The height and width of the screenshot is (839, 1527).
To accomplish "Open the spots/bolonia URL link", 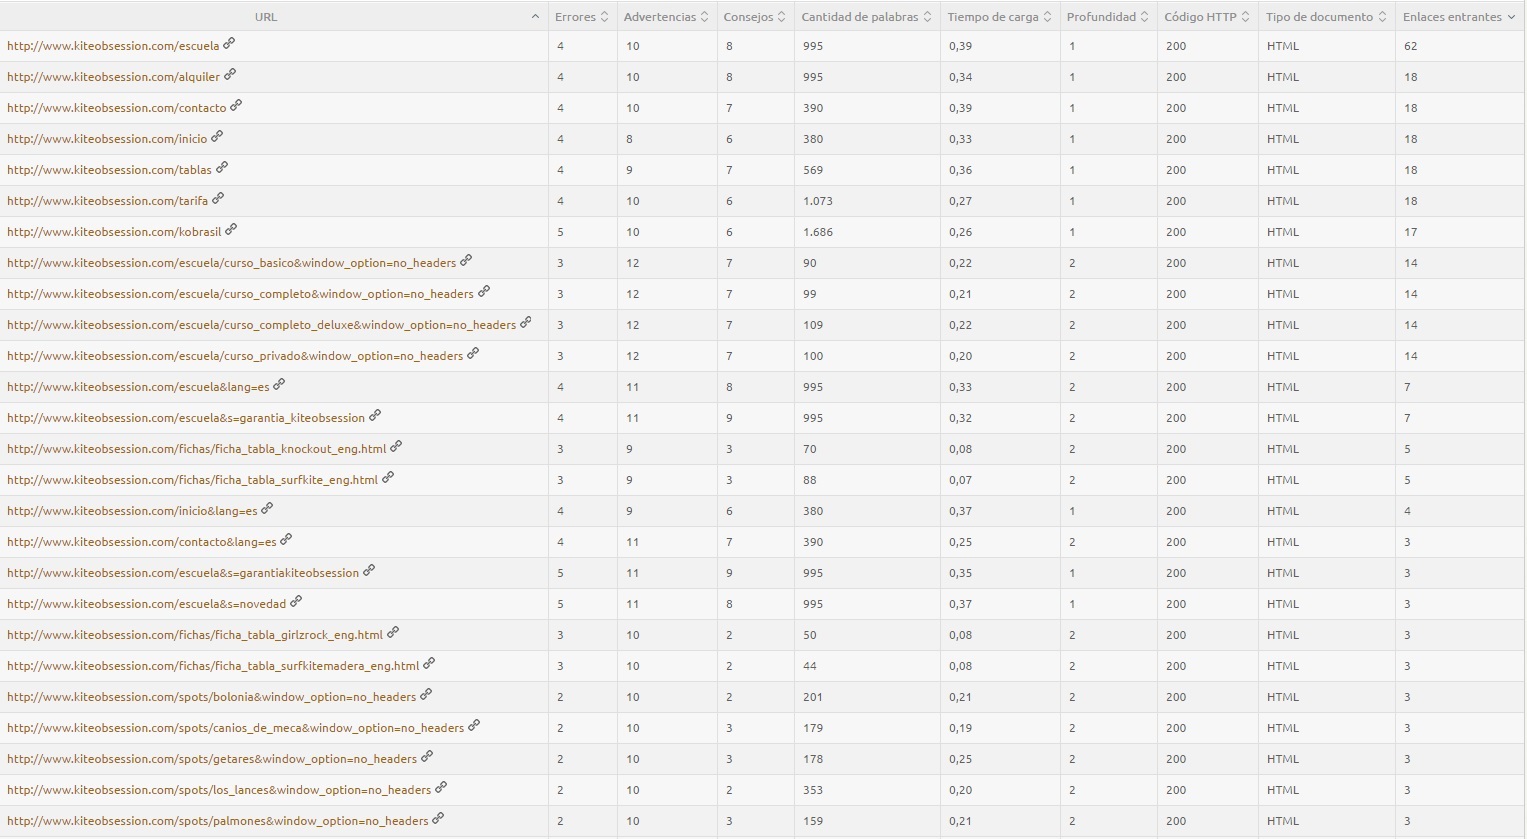I will [211, 697].
